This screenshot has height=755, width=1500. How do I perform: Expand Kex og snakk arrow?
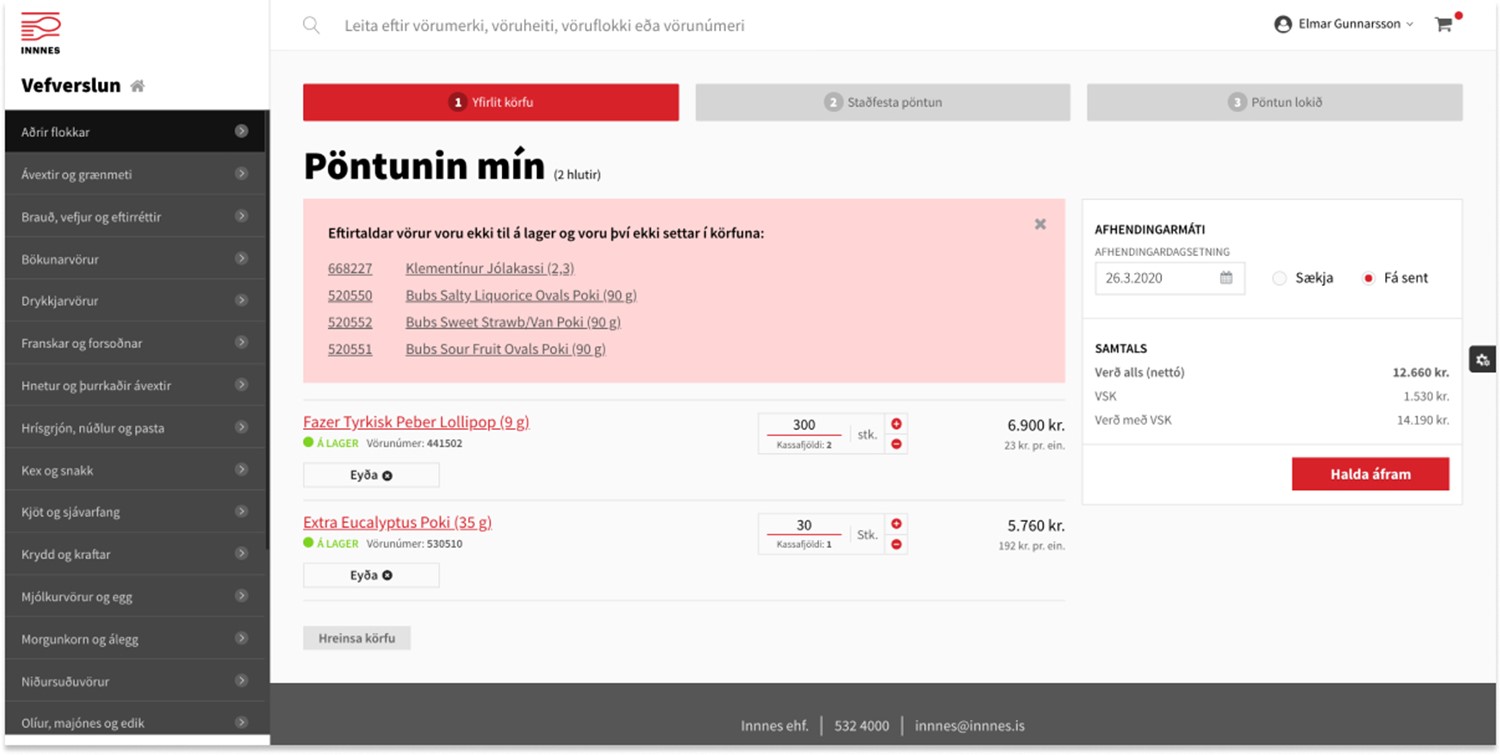241,469
